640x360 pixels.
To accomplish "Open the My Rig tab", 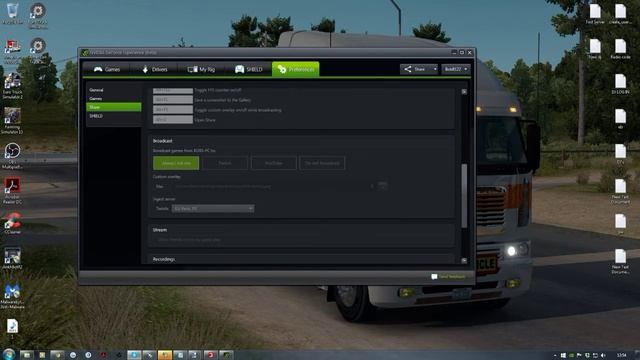I will [201, 69].
